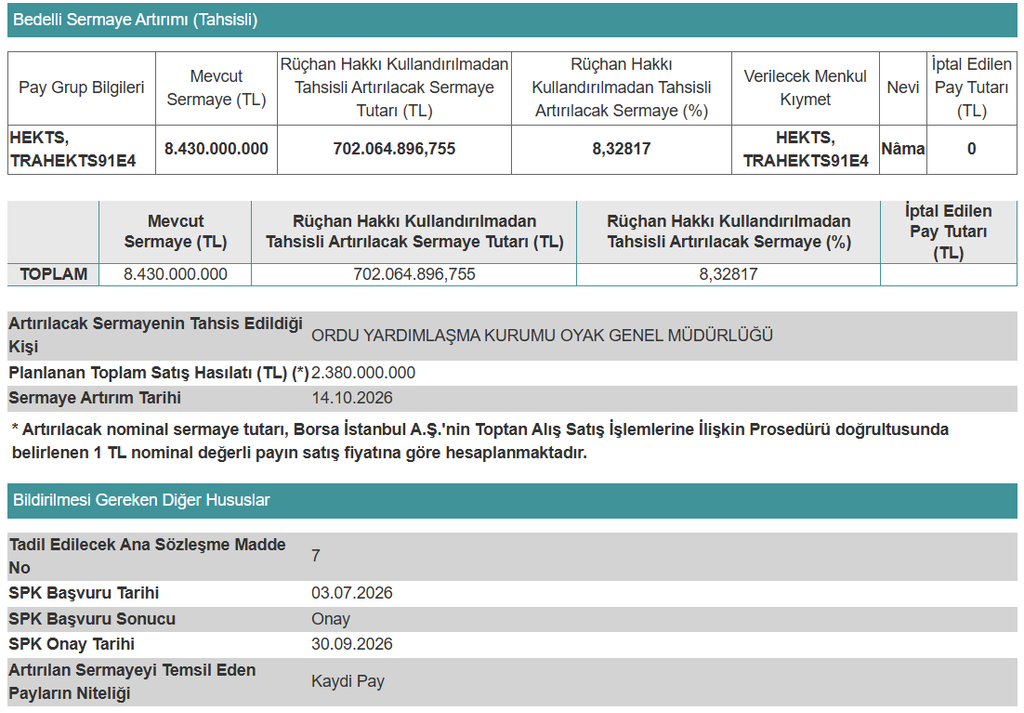Click the Onay result value

point(330,618)
